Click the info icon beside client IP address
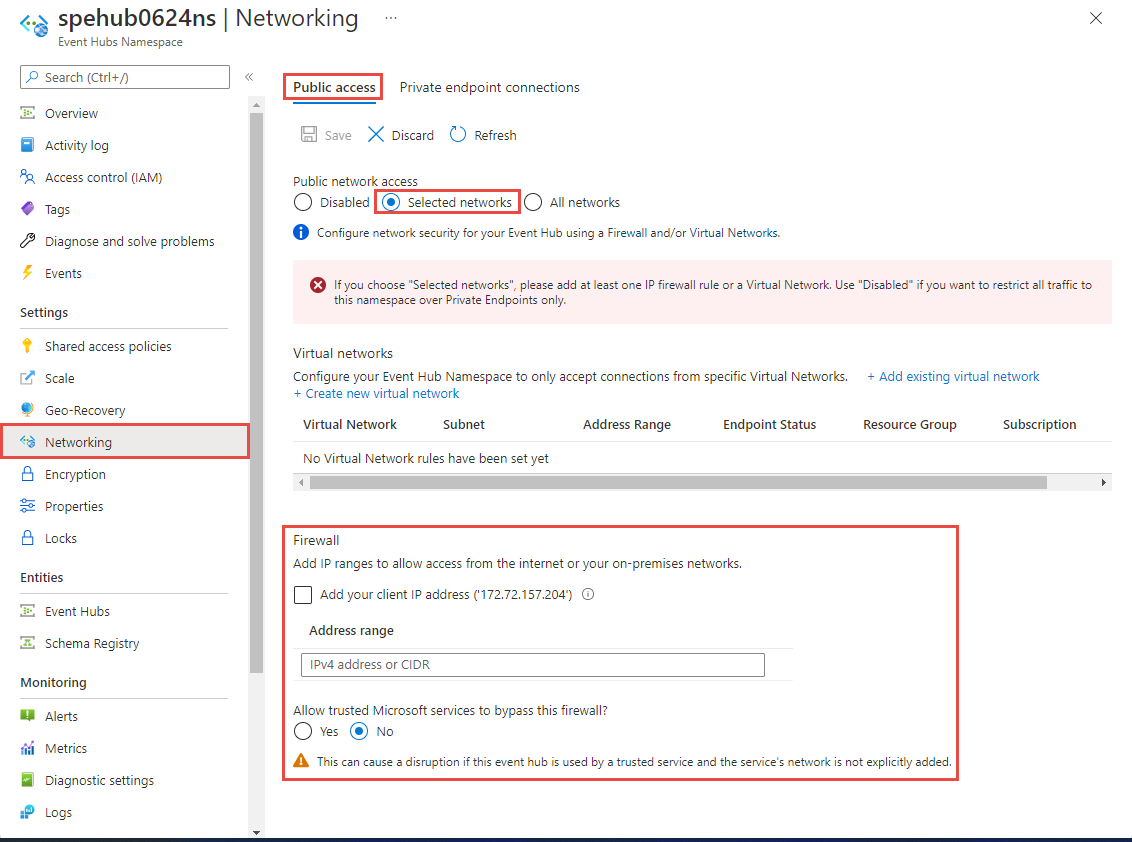The height and width of the screenshot is (842, 1132). point(588,594)
